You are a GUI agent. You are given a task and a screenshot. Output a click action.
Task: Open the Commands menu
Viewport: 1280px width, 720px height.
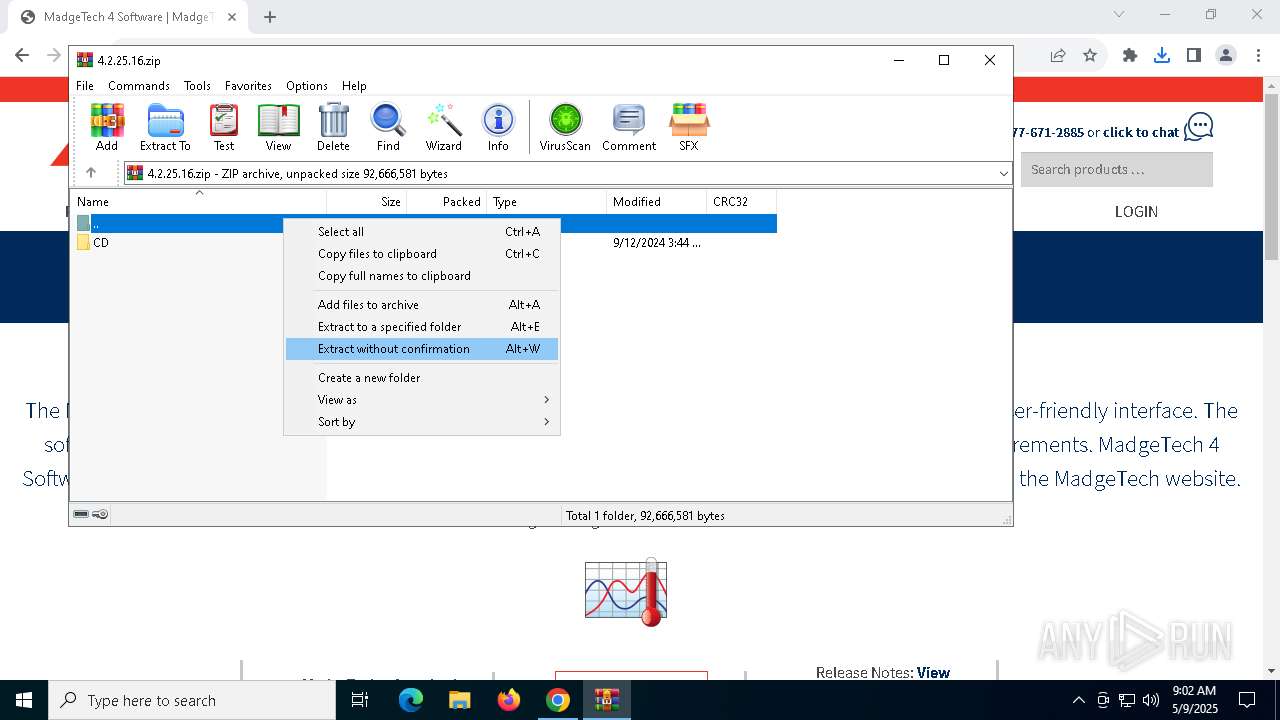pos(139,86)
